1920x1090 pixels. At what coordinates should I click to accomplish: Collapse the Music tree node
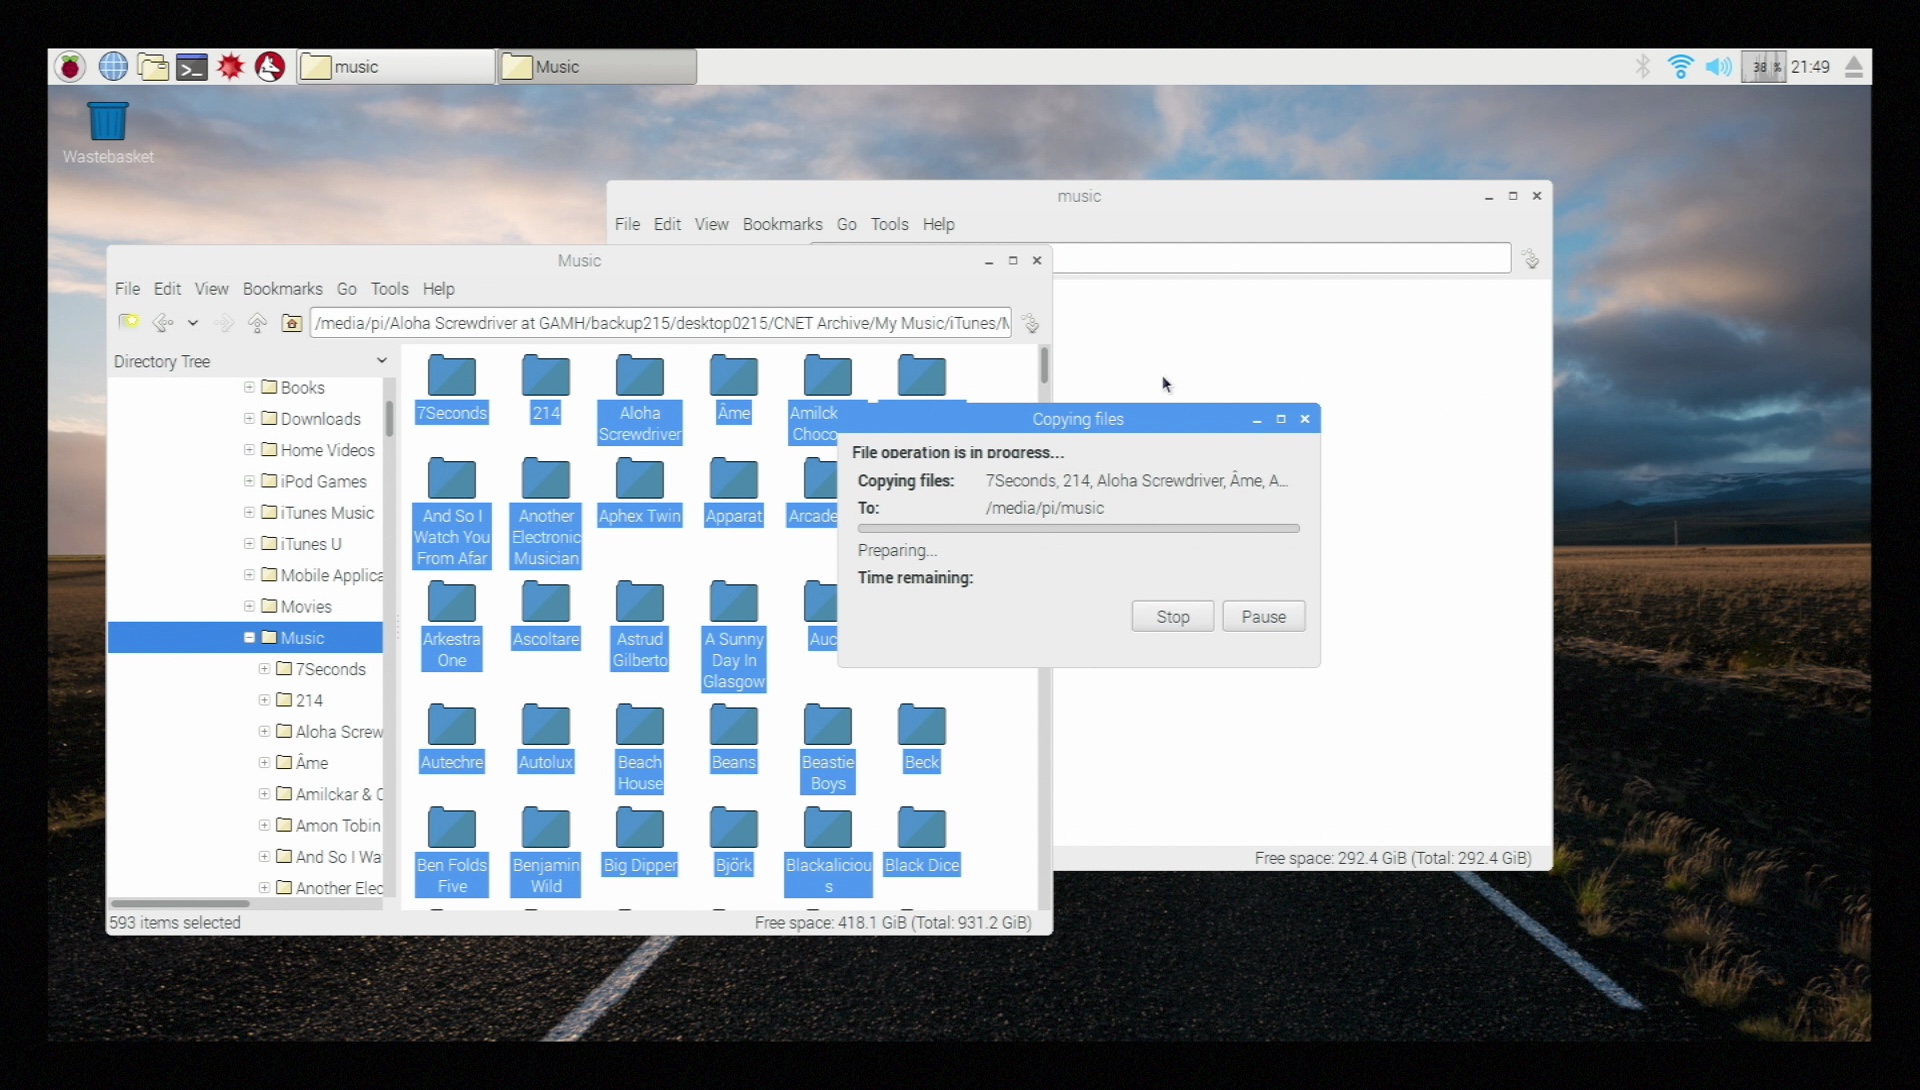(x=249, y=638)
